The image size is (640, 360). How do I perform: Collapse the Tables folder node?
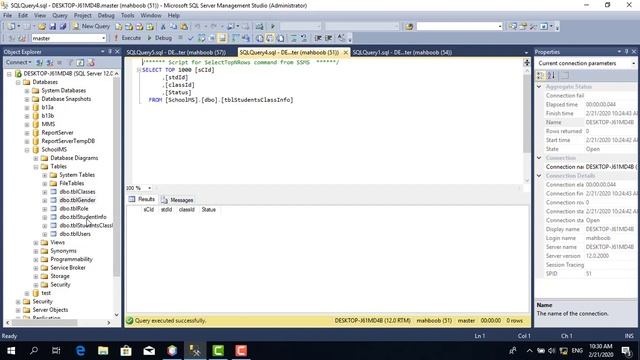pos(36,167)
